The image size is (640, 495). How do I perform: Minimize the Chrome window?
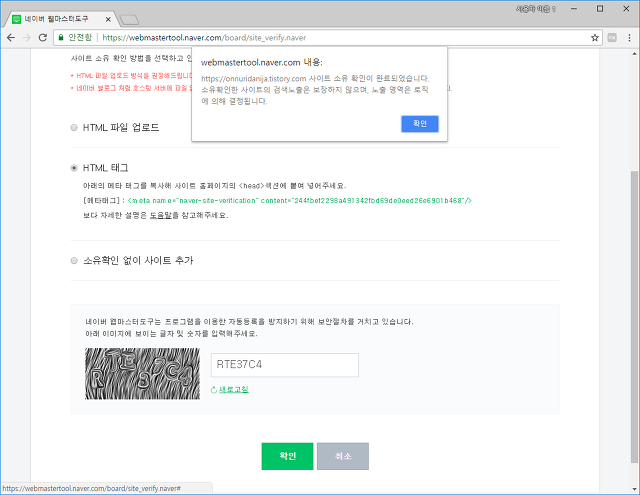(x=574, y=9)
